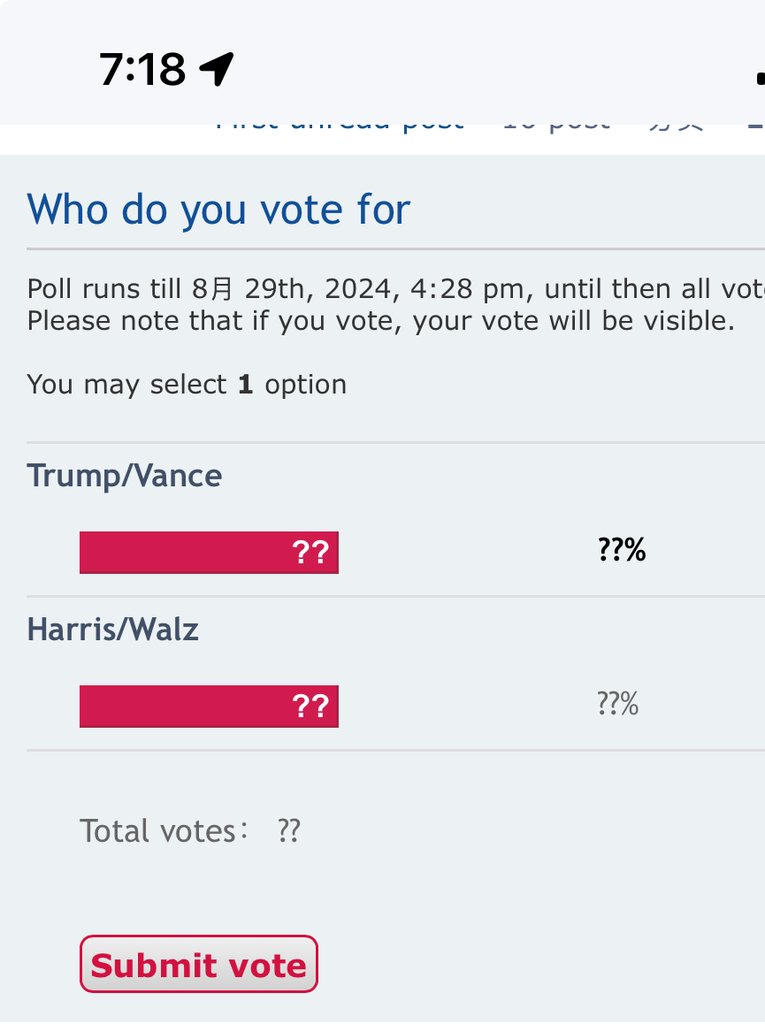The height and width of the screenshot is (1024, 765).
Task: Click the red Harris/Walz result bar
Action: [209, 706]
